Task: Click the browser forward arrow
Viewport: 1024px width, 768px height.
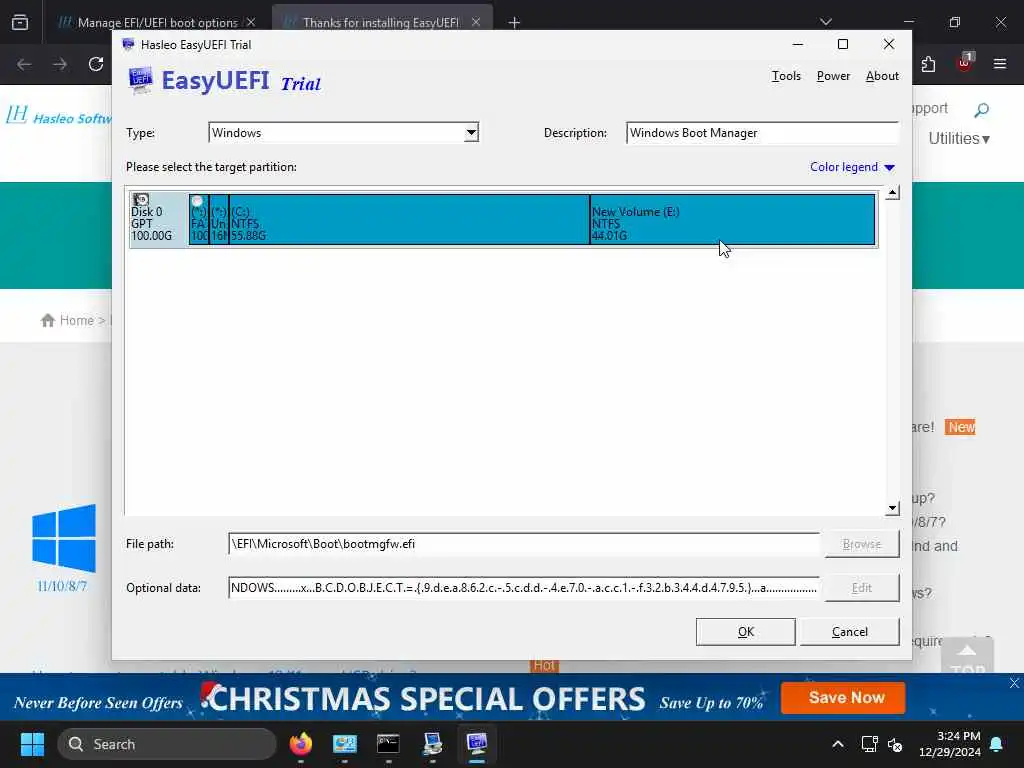Action: [x=60, y=64]
